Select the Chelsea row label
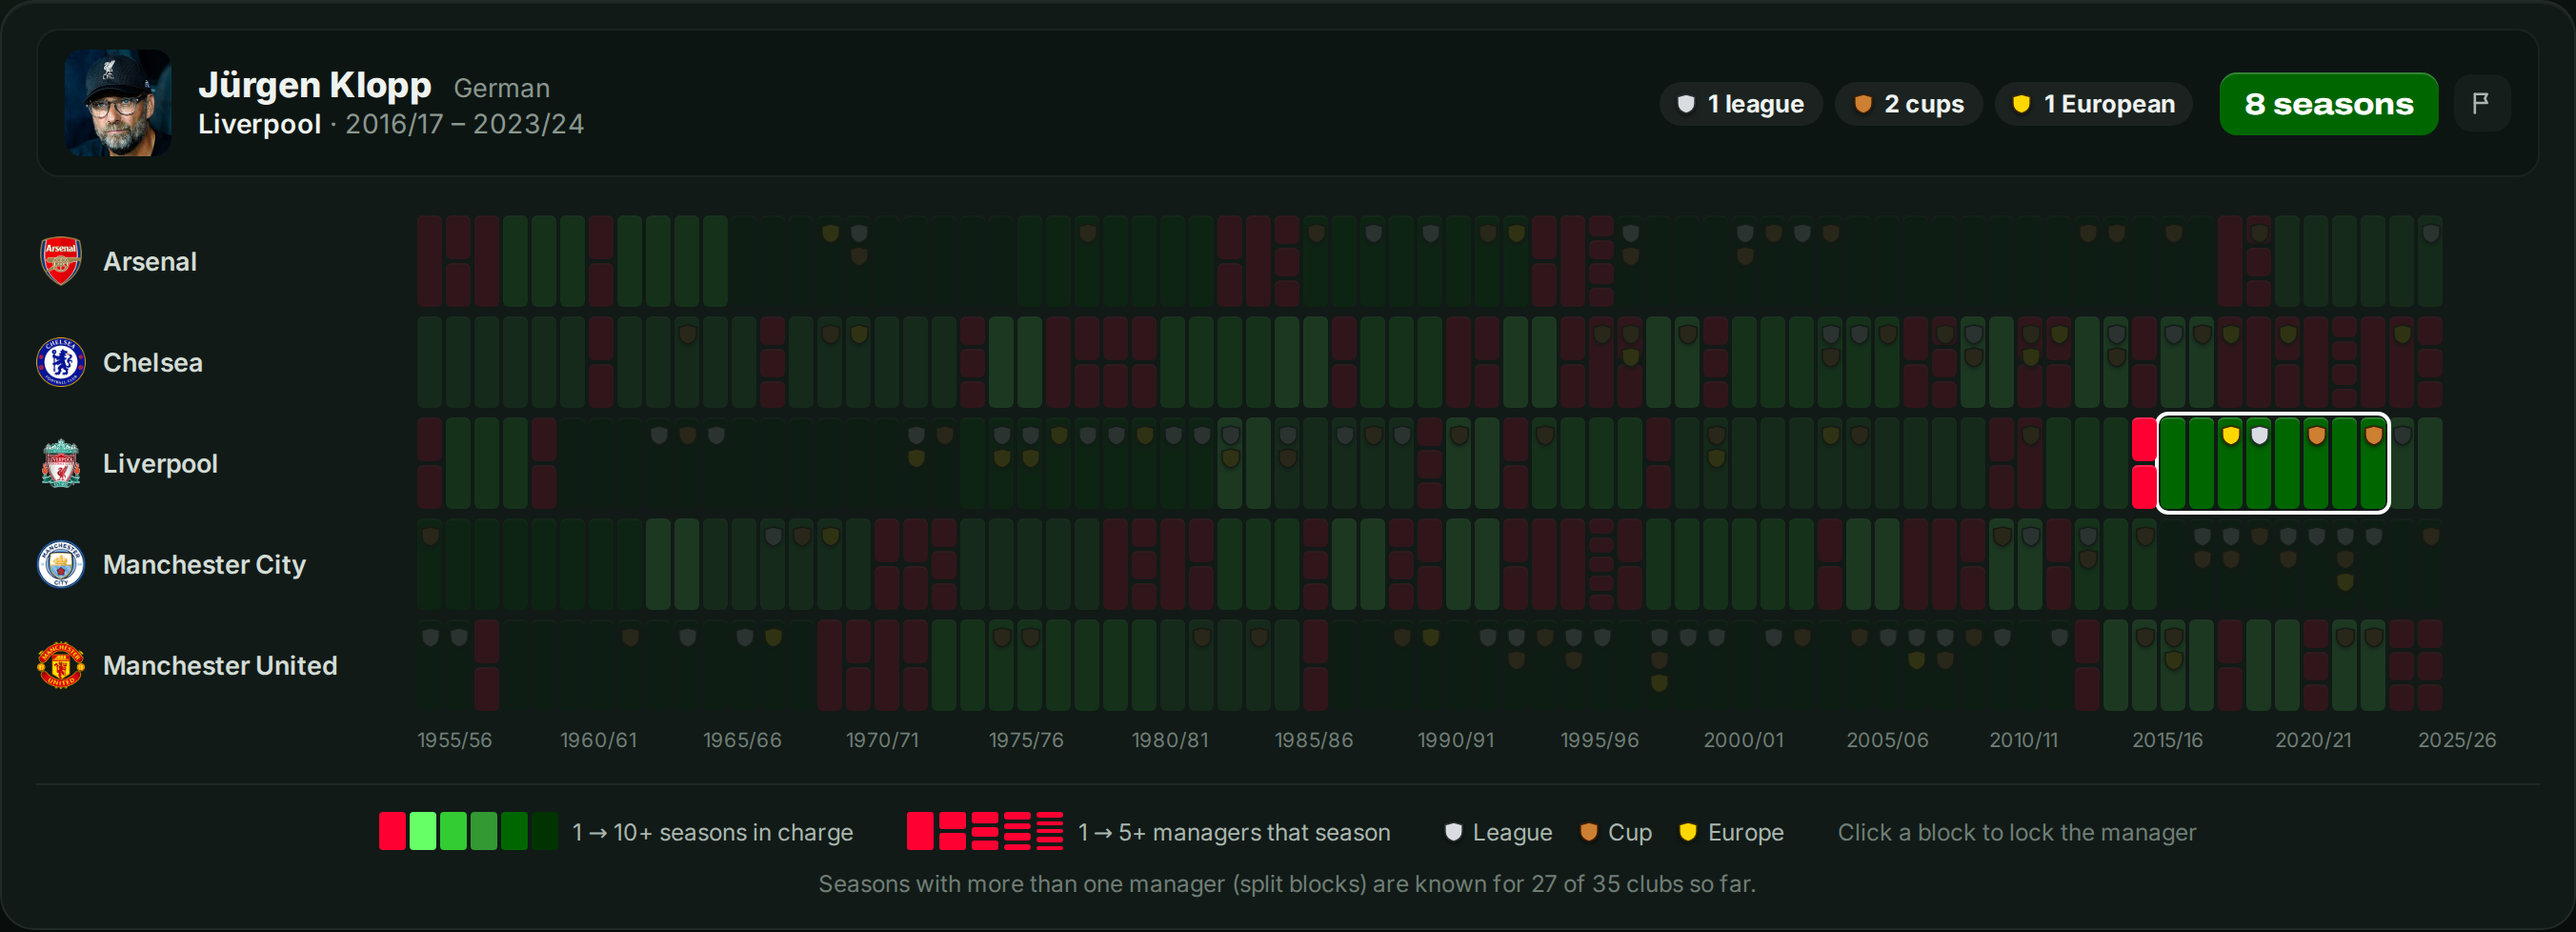This screenshot has width=2576, height=932. (153, 363)
